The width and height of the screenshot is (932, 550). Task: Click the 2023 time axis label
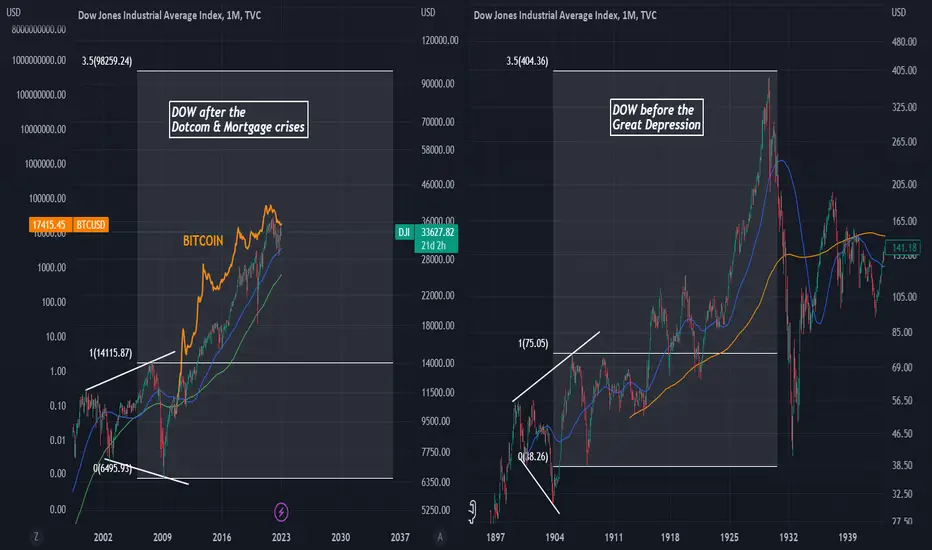pos(281,537)
